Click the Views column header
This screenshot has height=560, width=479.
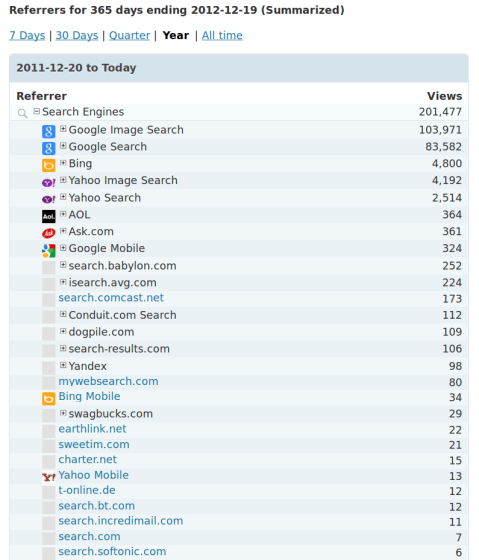pyautogui.click(x=444, y=96)
